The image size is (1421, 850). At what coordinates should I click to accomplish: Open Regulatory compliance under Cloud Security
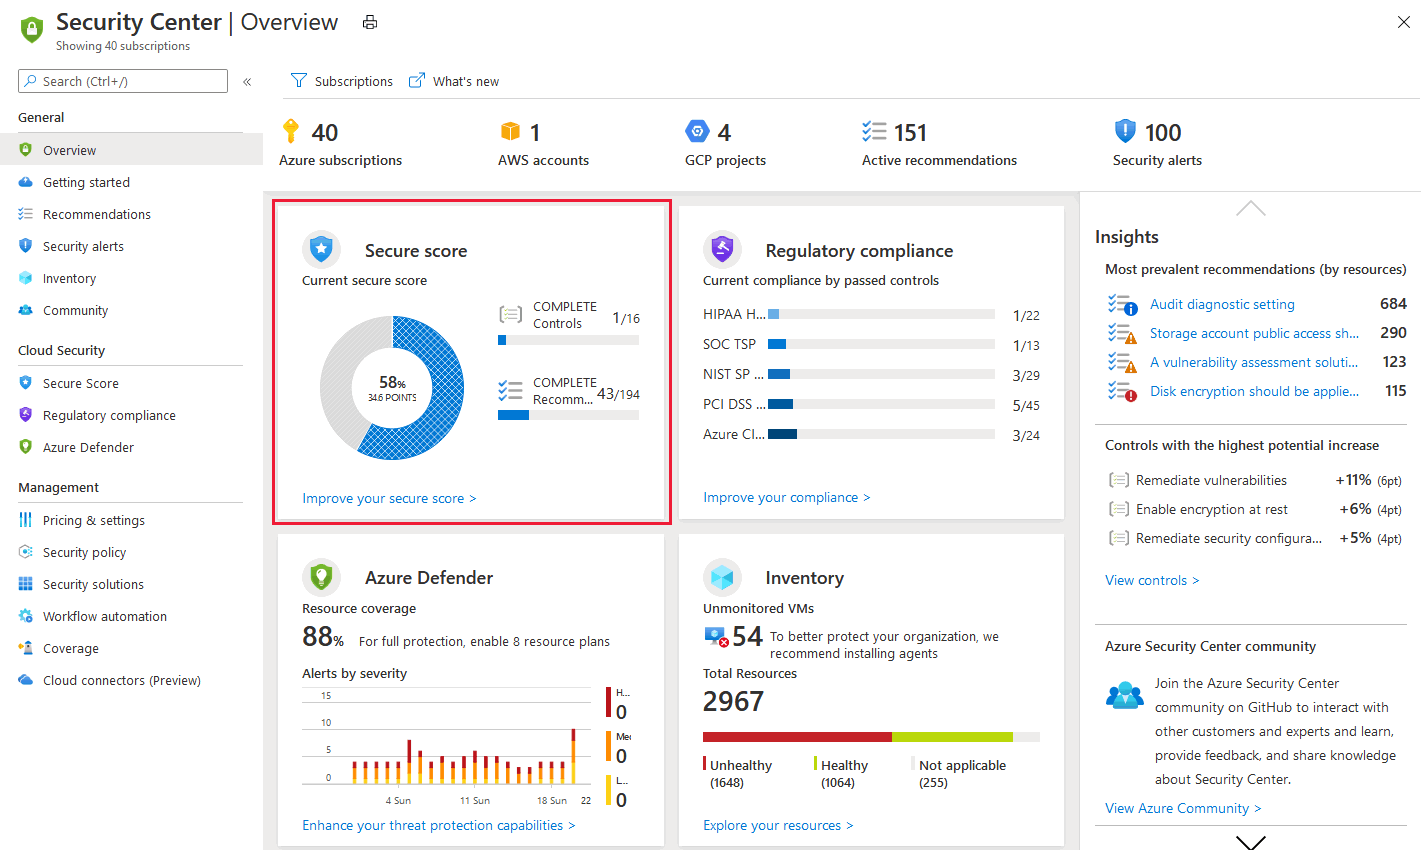pyautogui.click(x=107, y=415)
